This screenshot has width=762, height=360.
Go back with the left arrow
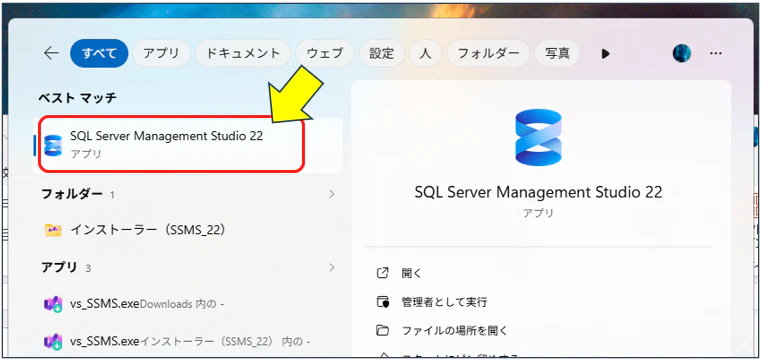(x=51, y=53)
